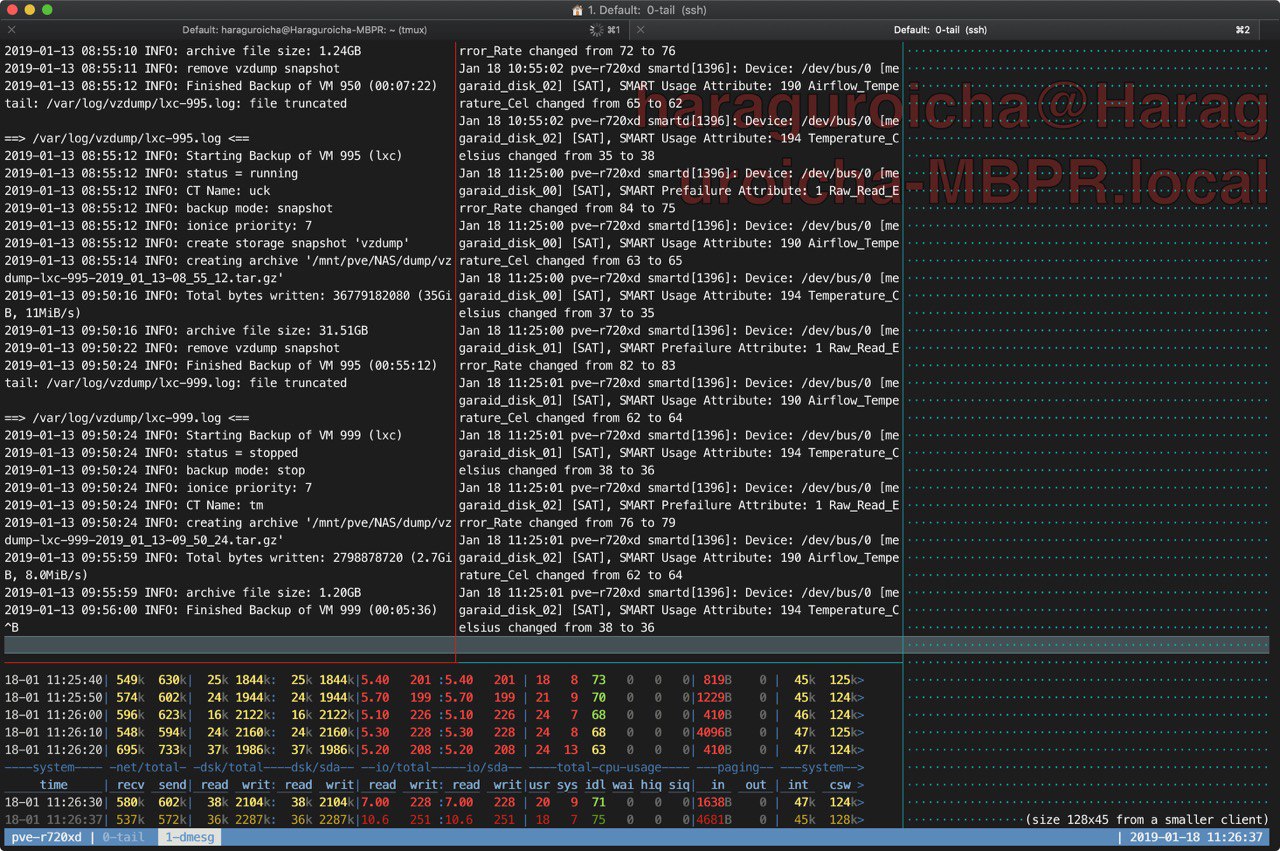Click the activity spinner on the tmux tab

click(x=597, y=30)
